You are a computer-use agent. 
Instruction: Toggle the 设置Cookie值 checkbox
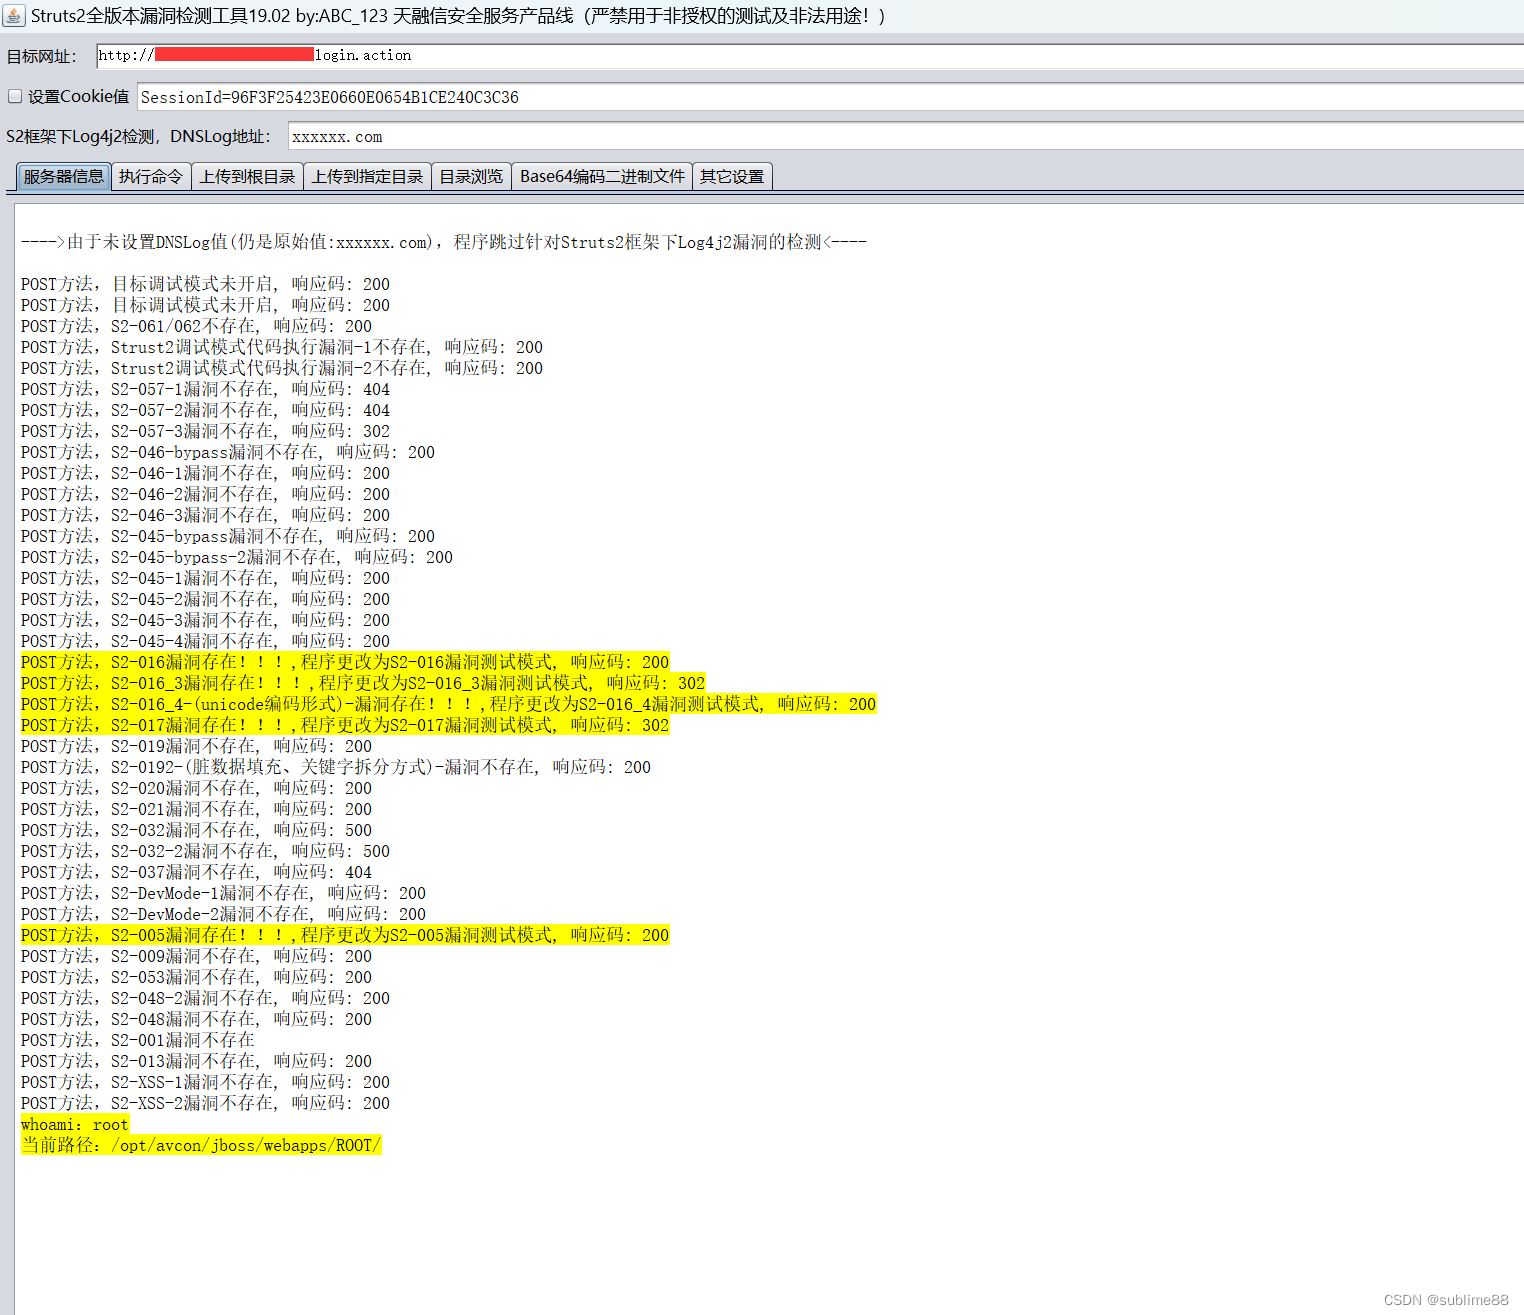coord(15,96)
